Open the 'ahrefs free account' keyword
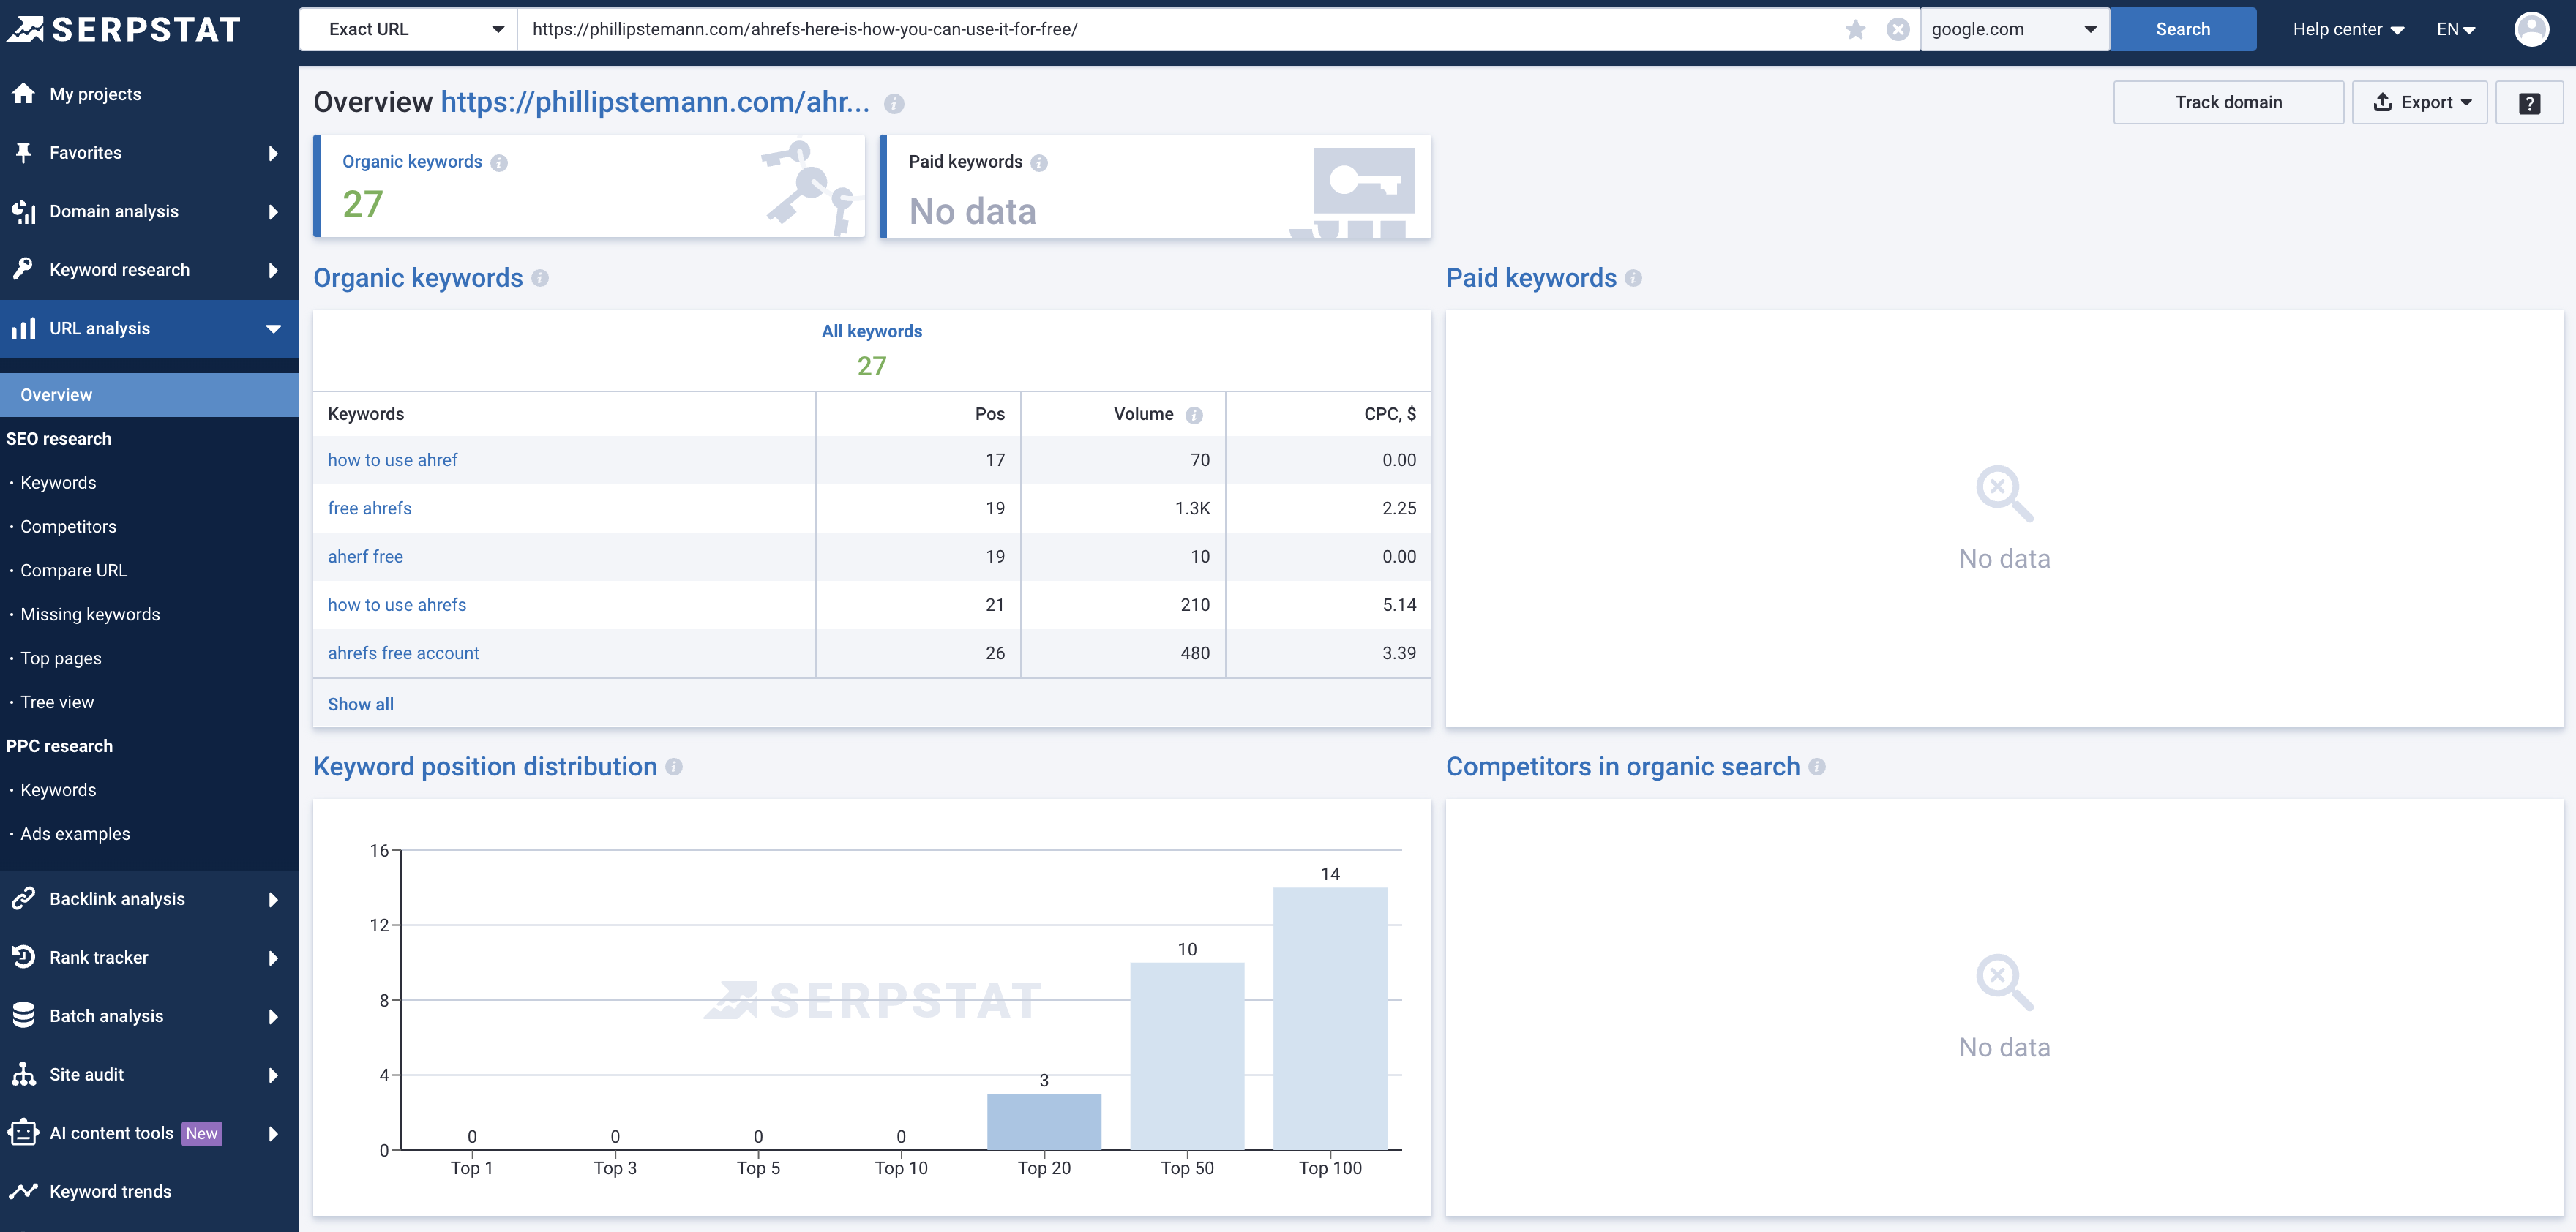The width and height of the screenshot is (2576, 1232). coord(403,653)
